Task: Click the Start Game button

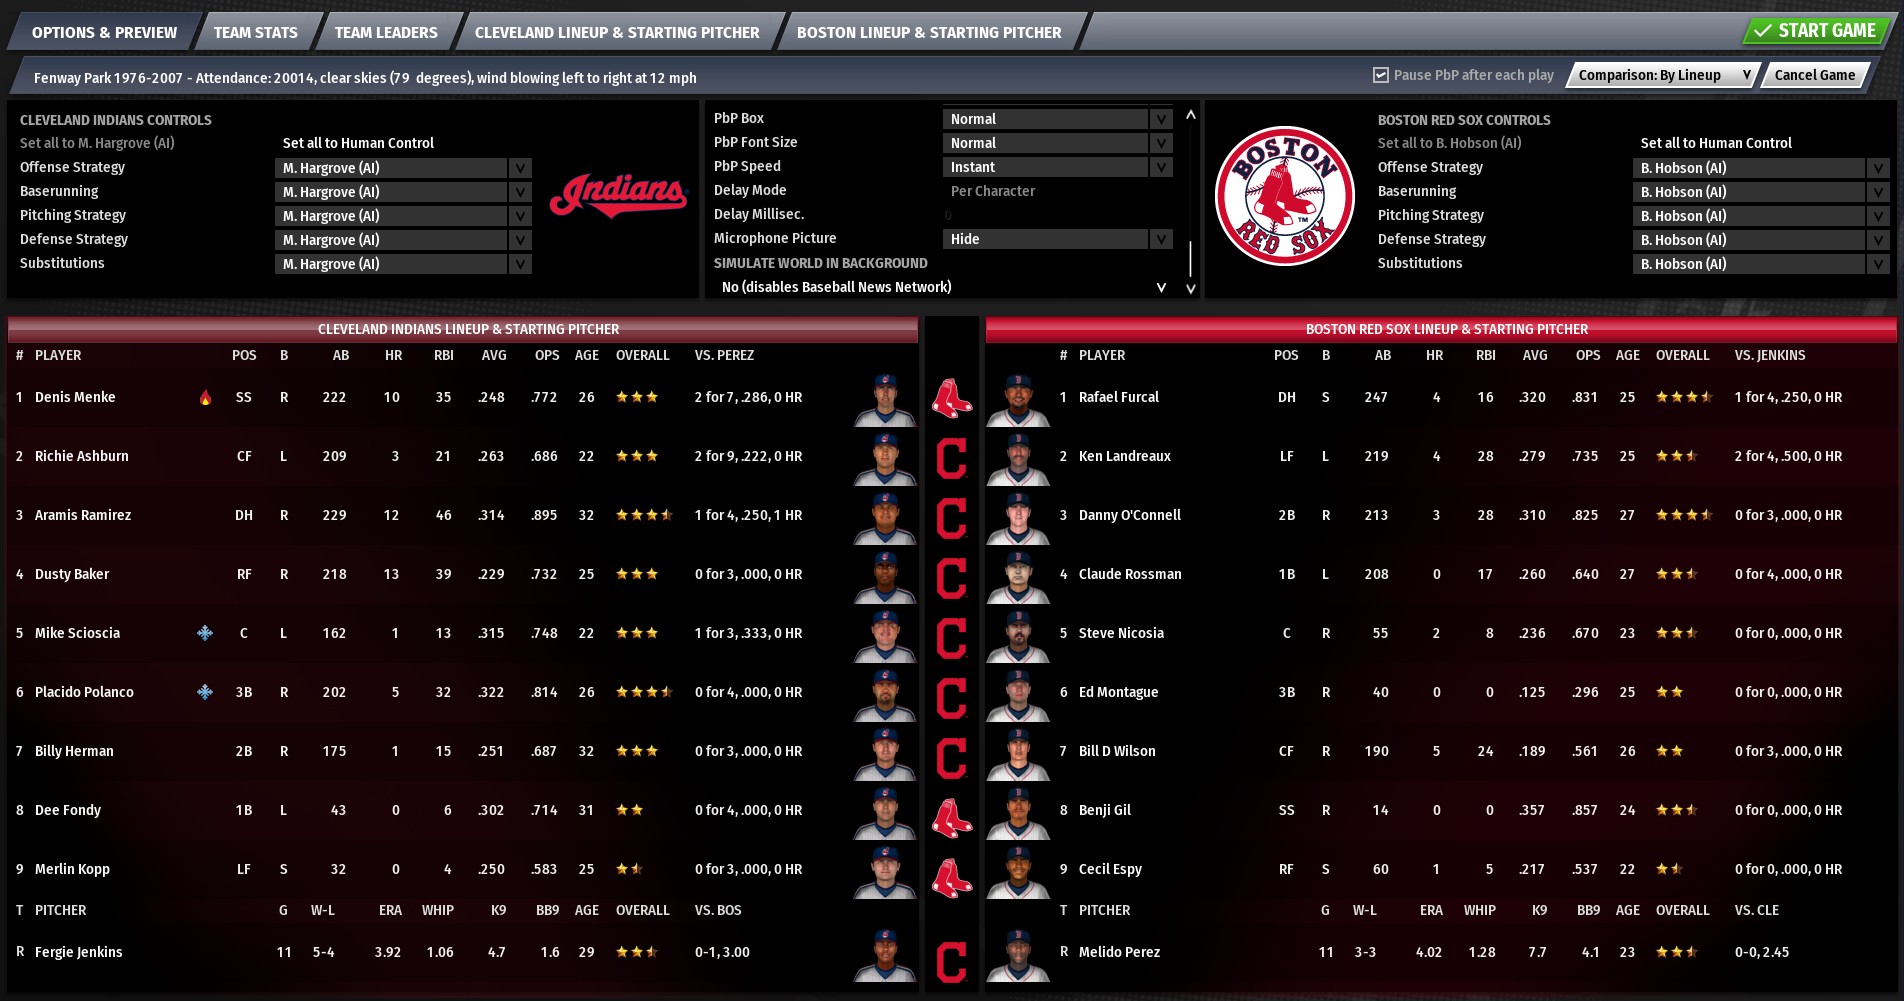Action: pos(1817,31)
